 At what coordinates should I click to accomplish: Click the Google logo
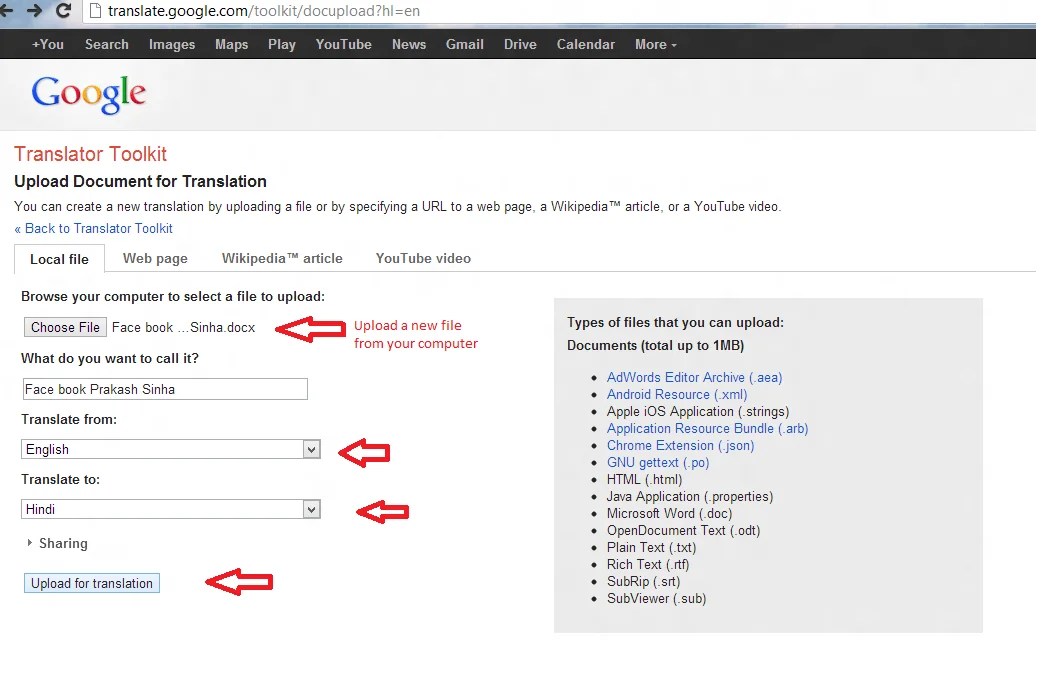(x=88, y=93)
